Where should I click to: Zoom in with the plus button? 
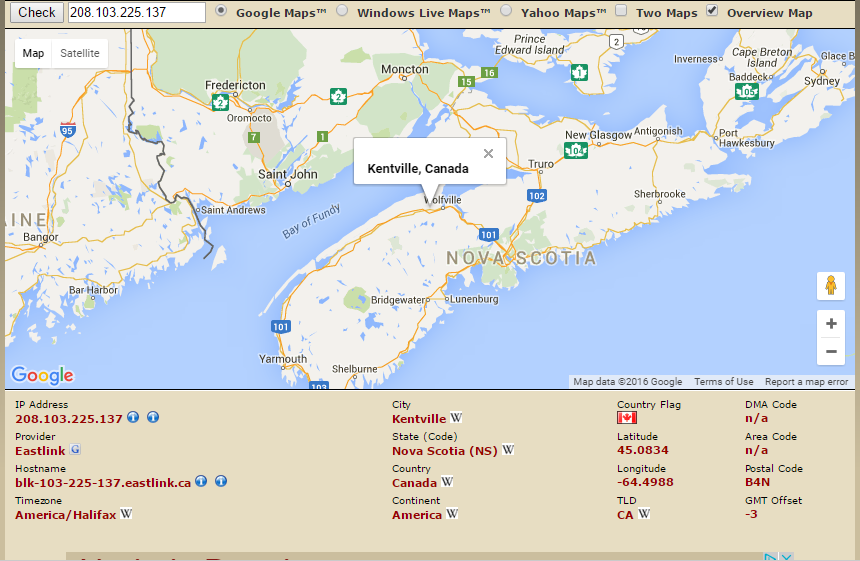(831, 324)
